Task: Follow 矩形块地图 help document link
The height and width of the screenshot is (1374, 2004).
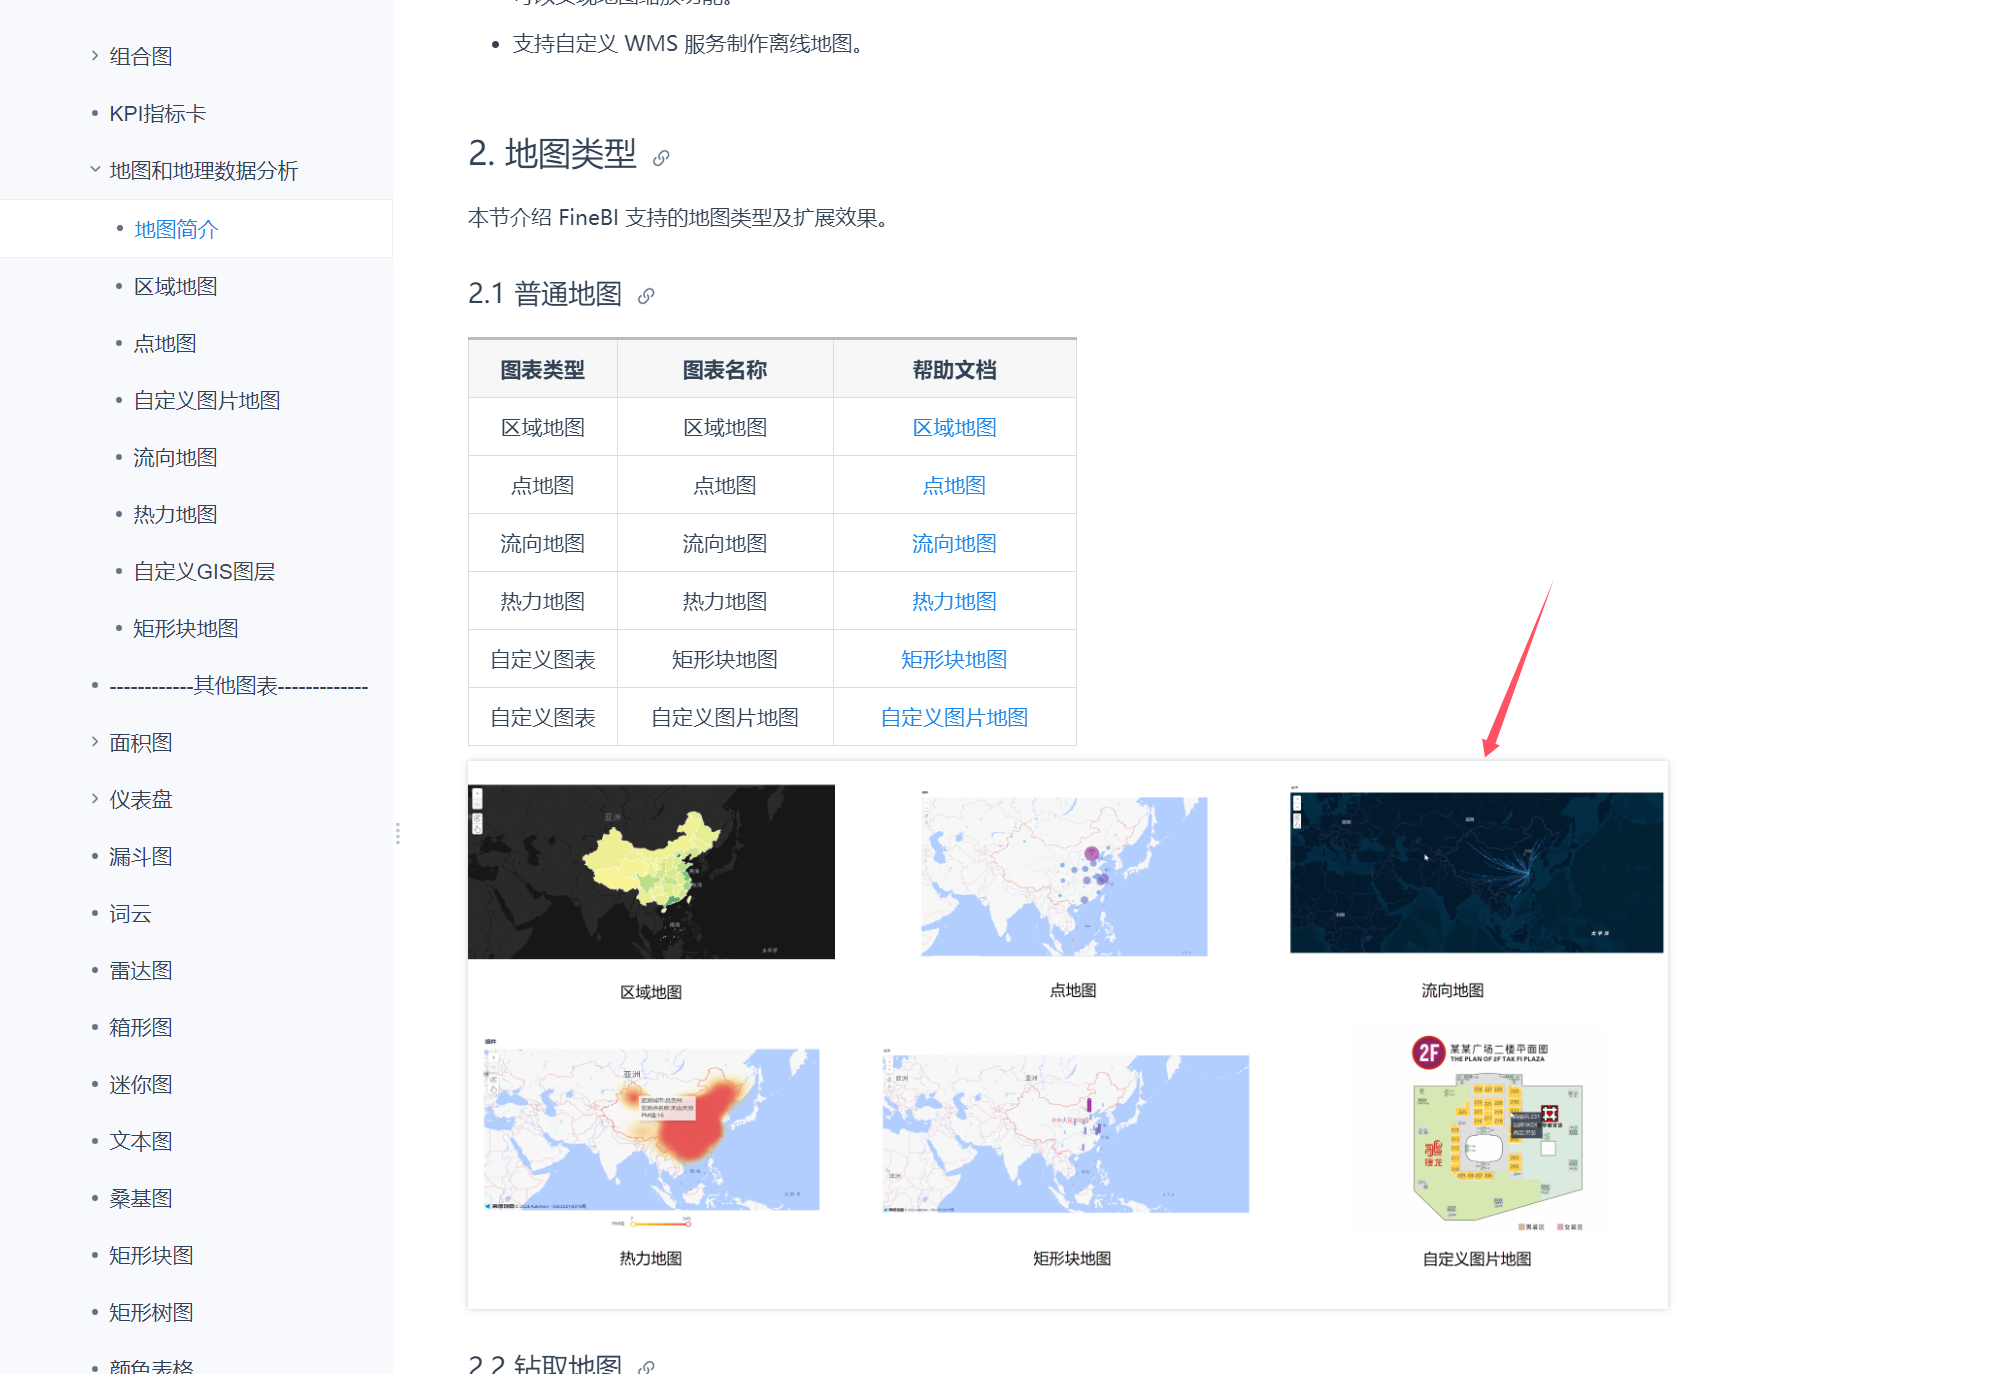Action: click(954, 659)
